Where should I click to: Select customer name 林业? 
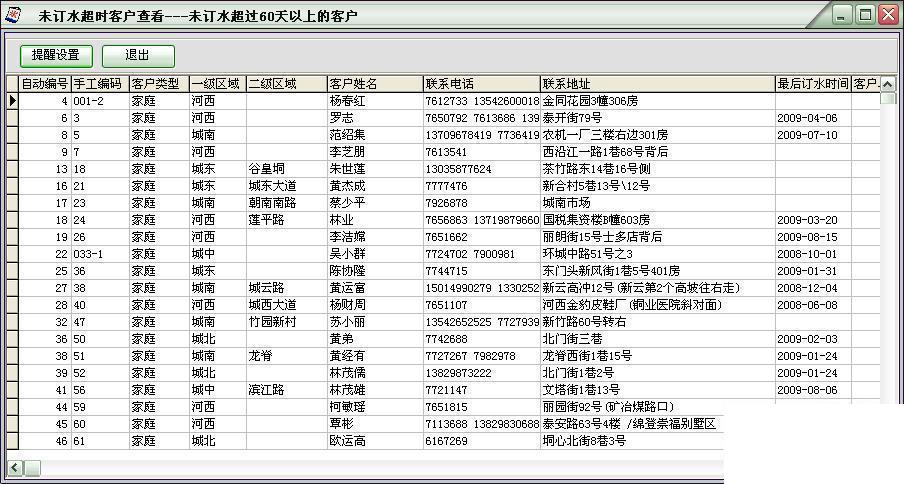(x=341, y=220)
